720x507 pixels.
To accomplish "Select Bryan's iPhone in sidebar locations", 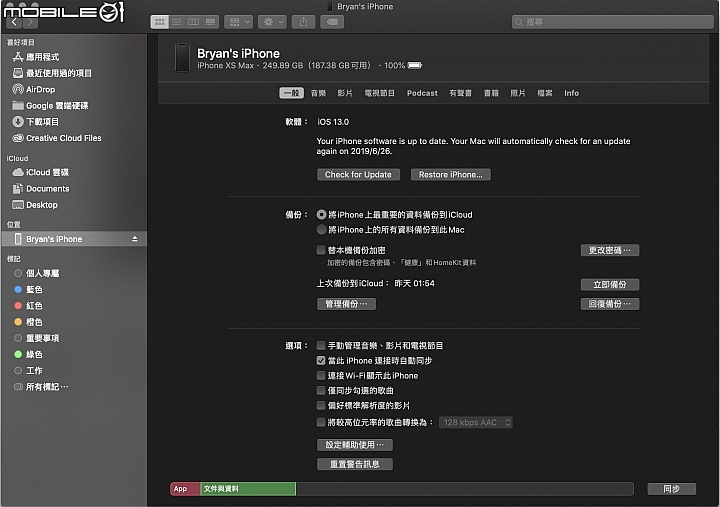I will pos(74,239).
